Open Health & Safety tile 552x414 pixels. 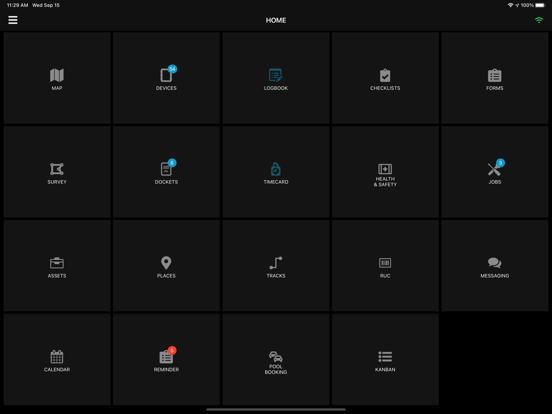385,172
